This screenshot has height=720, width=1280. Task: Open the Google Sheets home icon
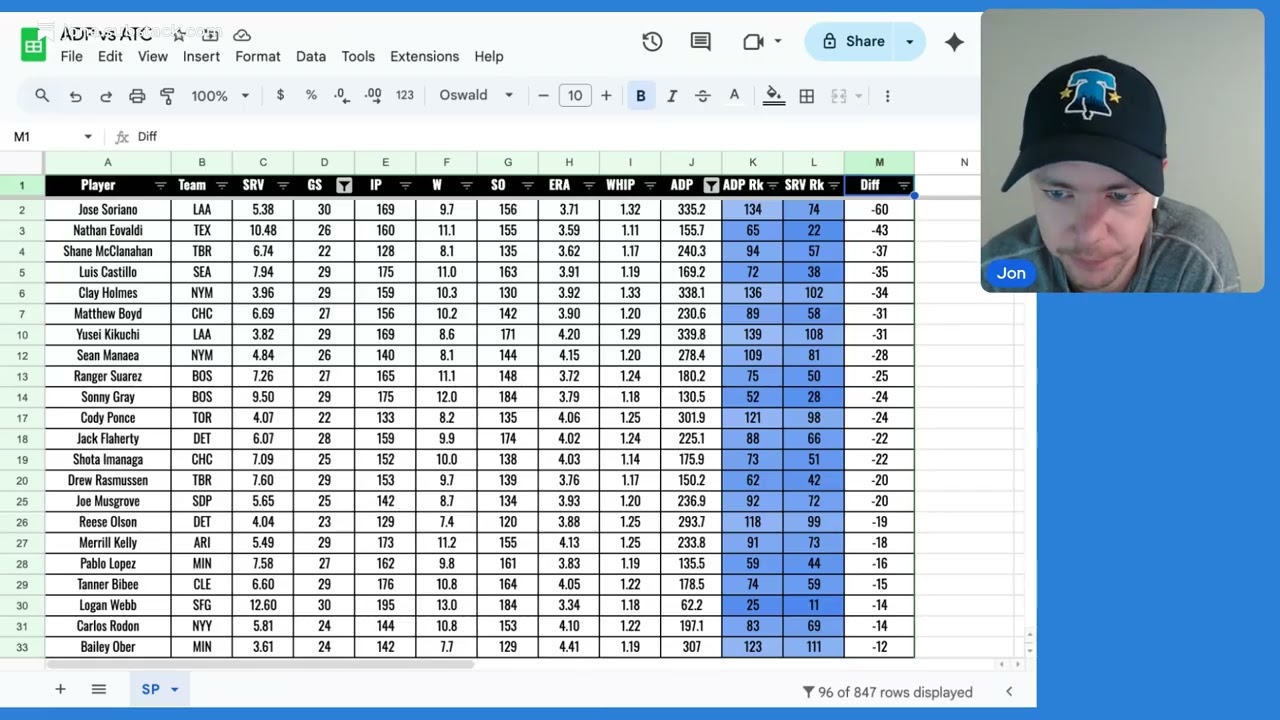34,45
